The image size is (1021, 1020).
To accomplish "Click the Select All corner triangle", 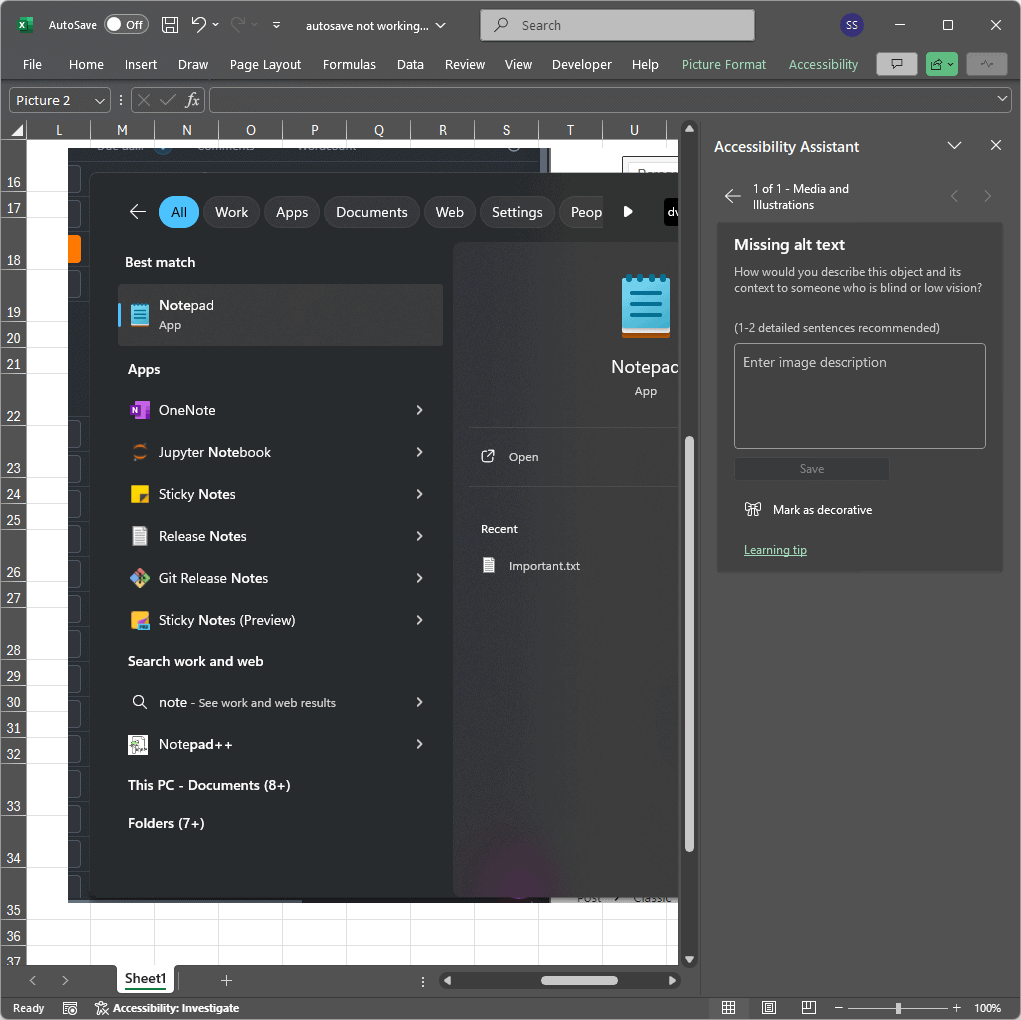I will [x=17, y=130].
